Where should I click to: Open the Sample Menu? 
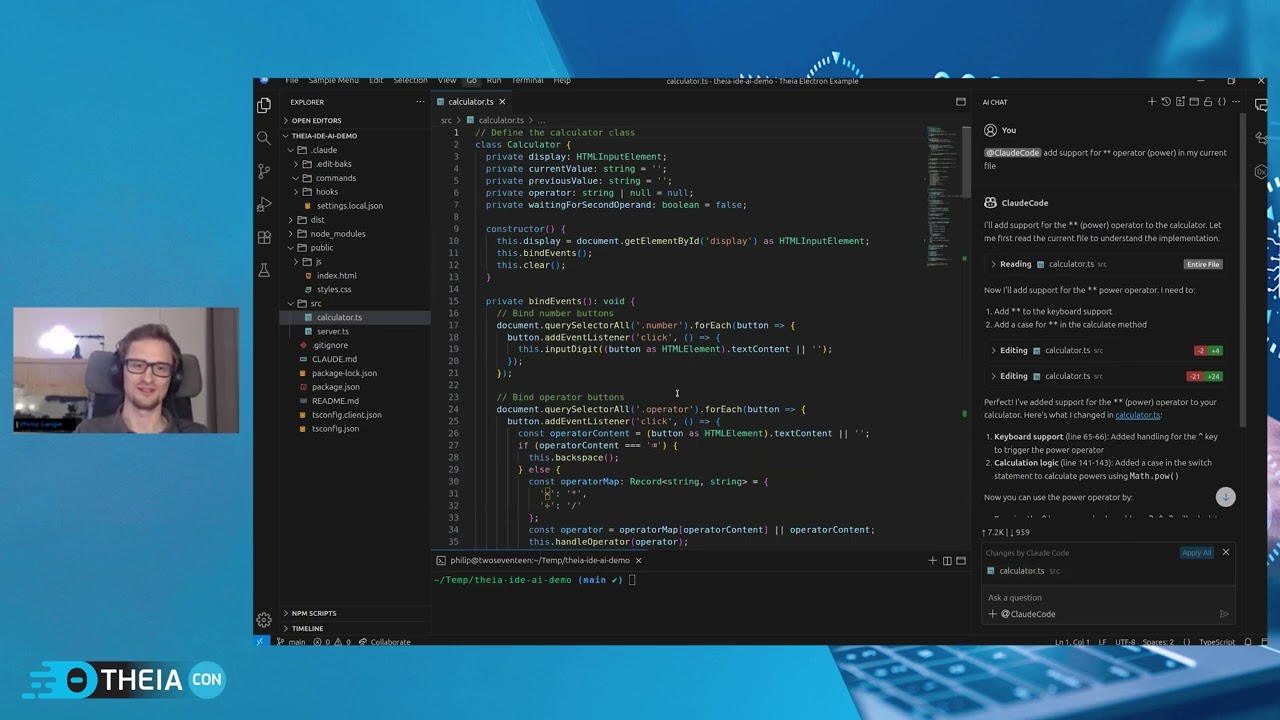coord(333,81)
